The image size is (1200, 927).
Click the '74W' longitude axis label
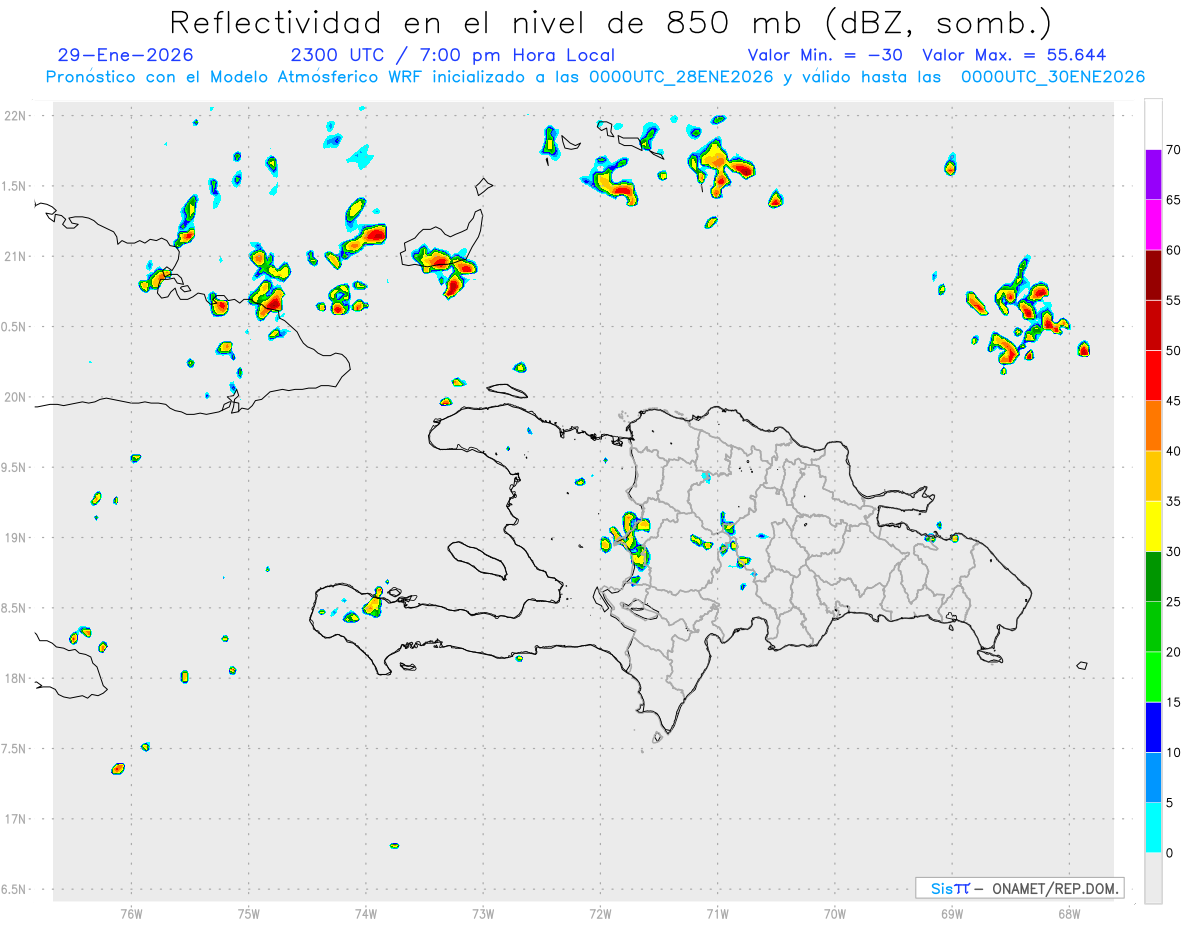pyautogui.click(x=365, y=913)
